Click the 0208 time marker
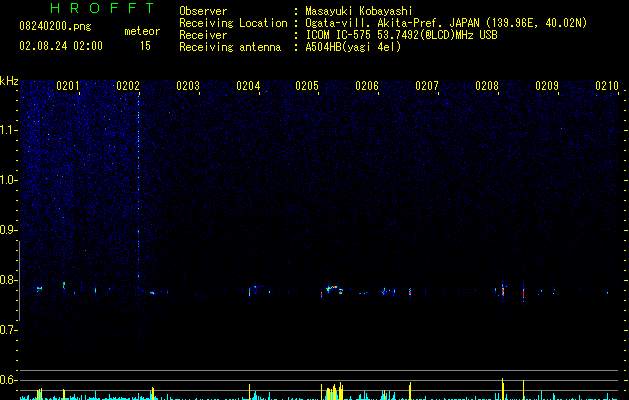The height and width of the screenshot is (400, 629). (x=487, y=86)
